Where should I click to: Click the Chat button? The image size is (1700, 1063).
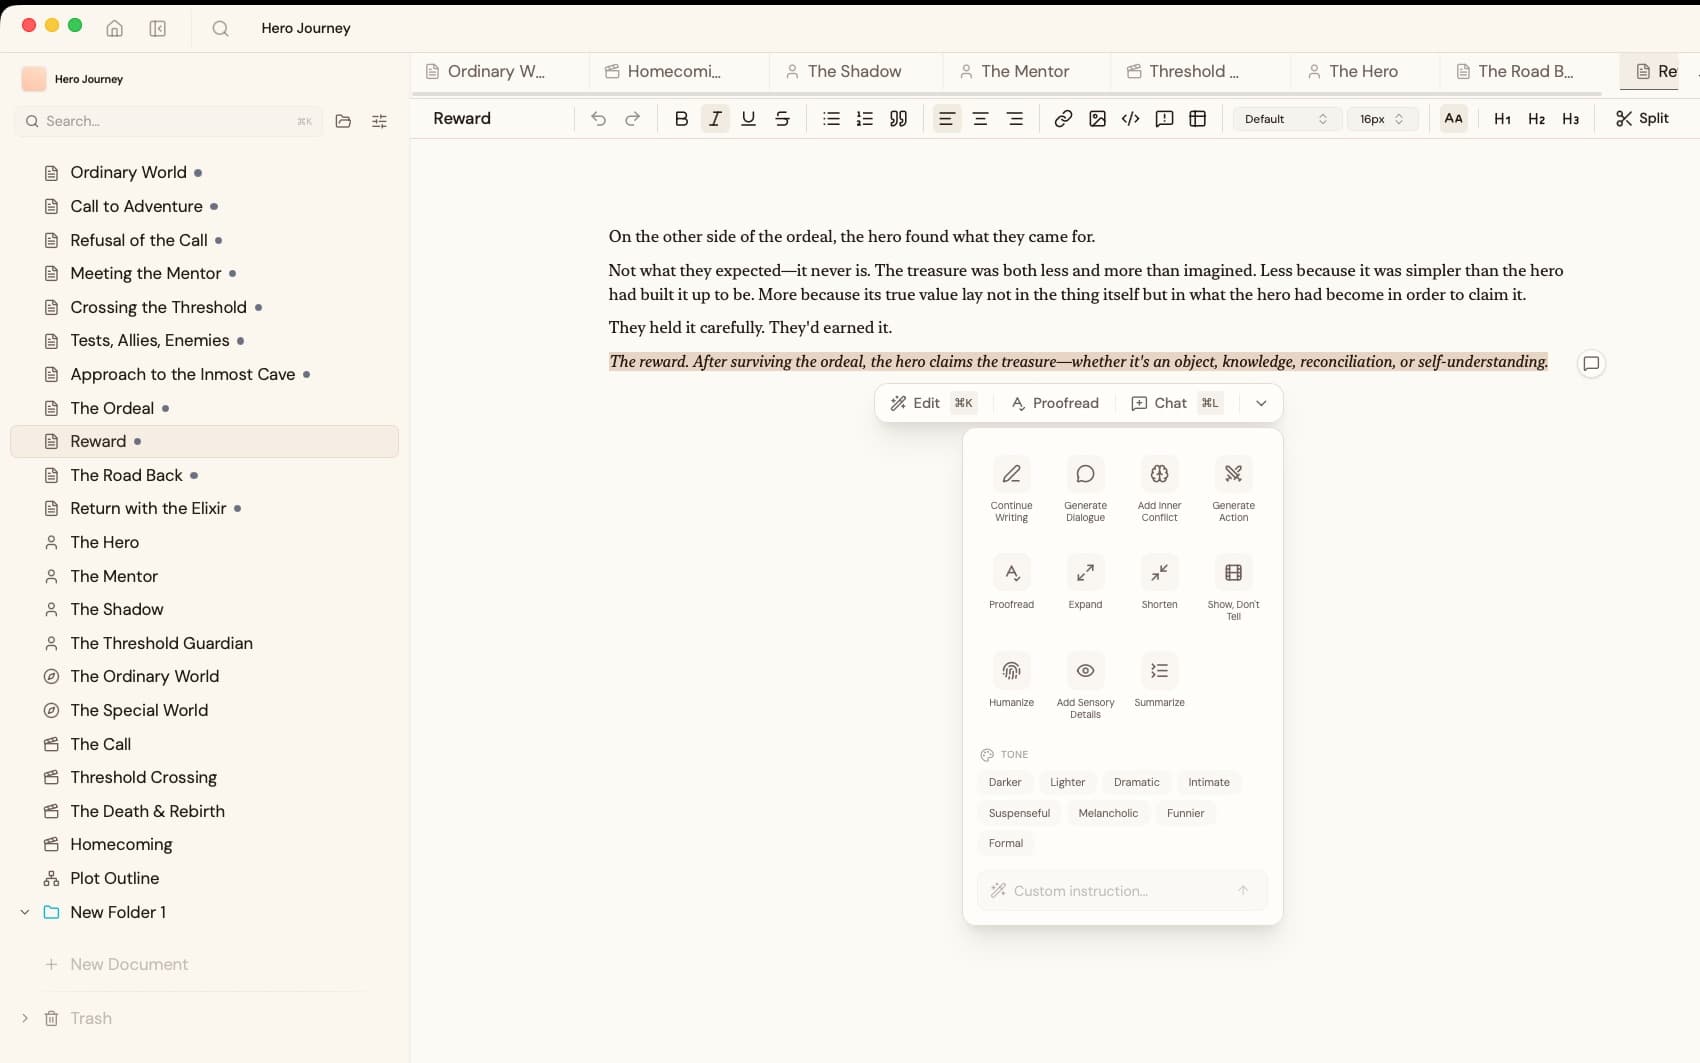[x=1176, y=403]
